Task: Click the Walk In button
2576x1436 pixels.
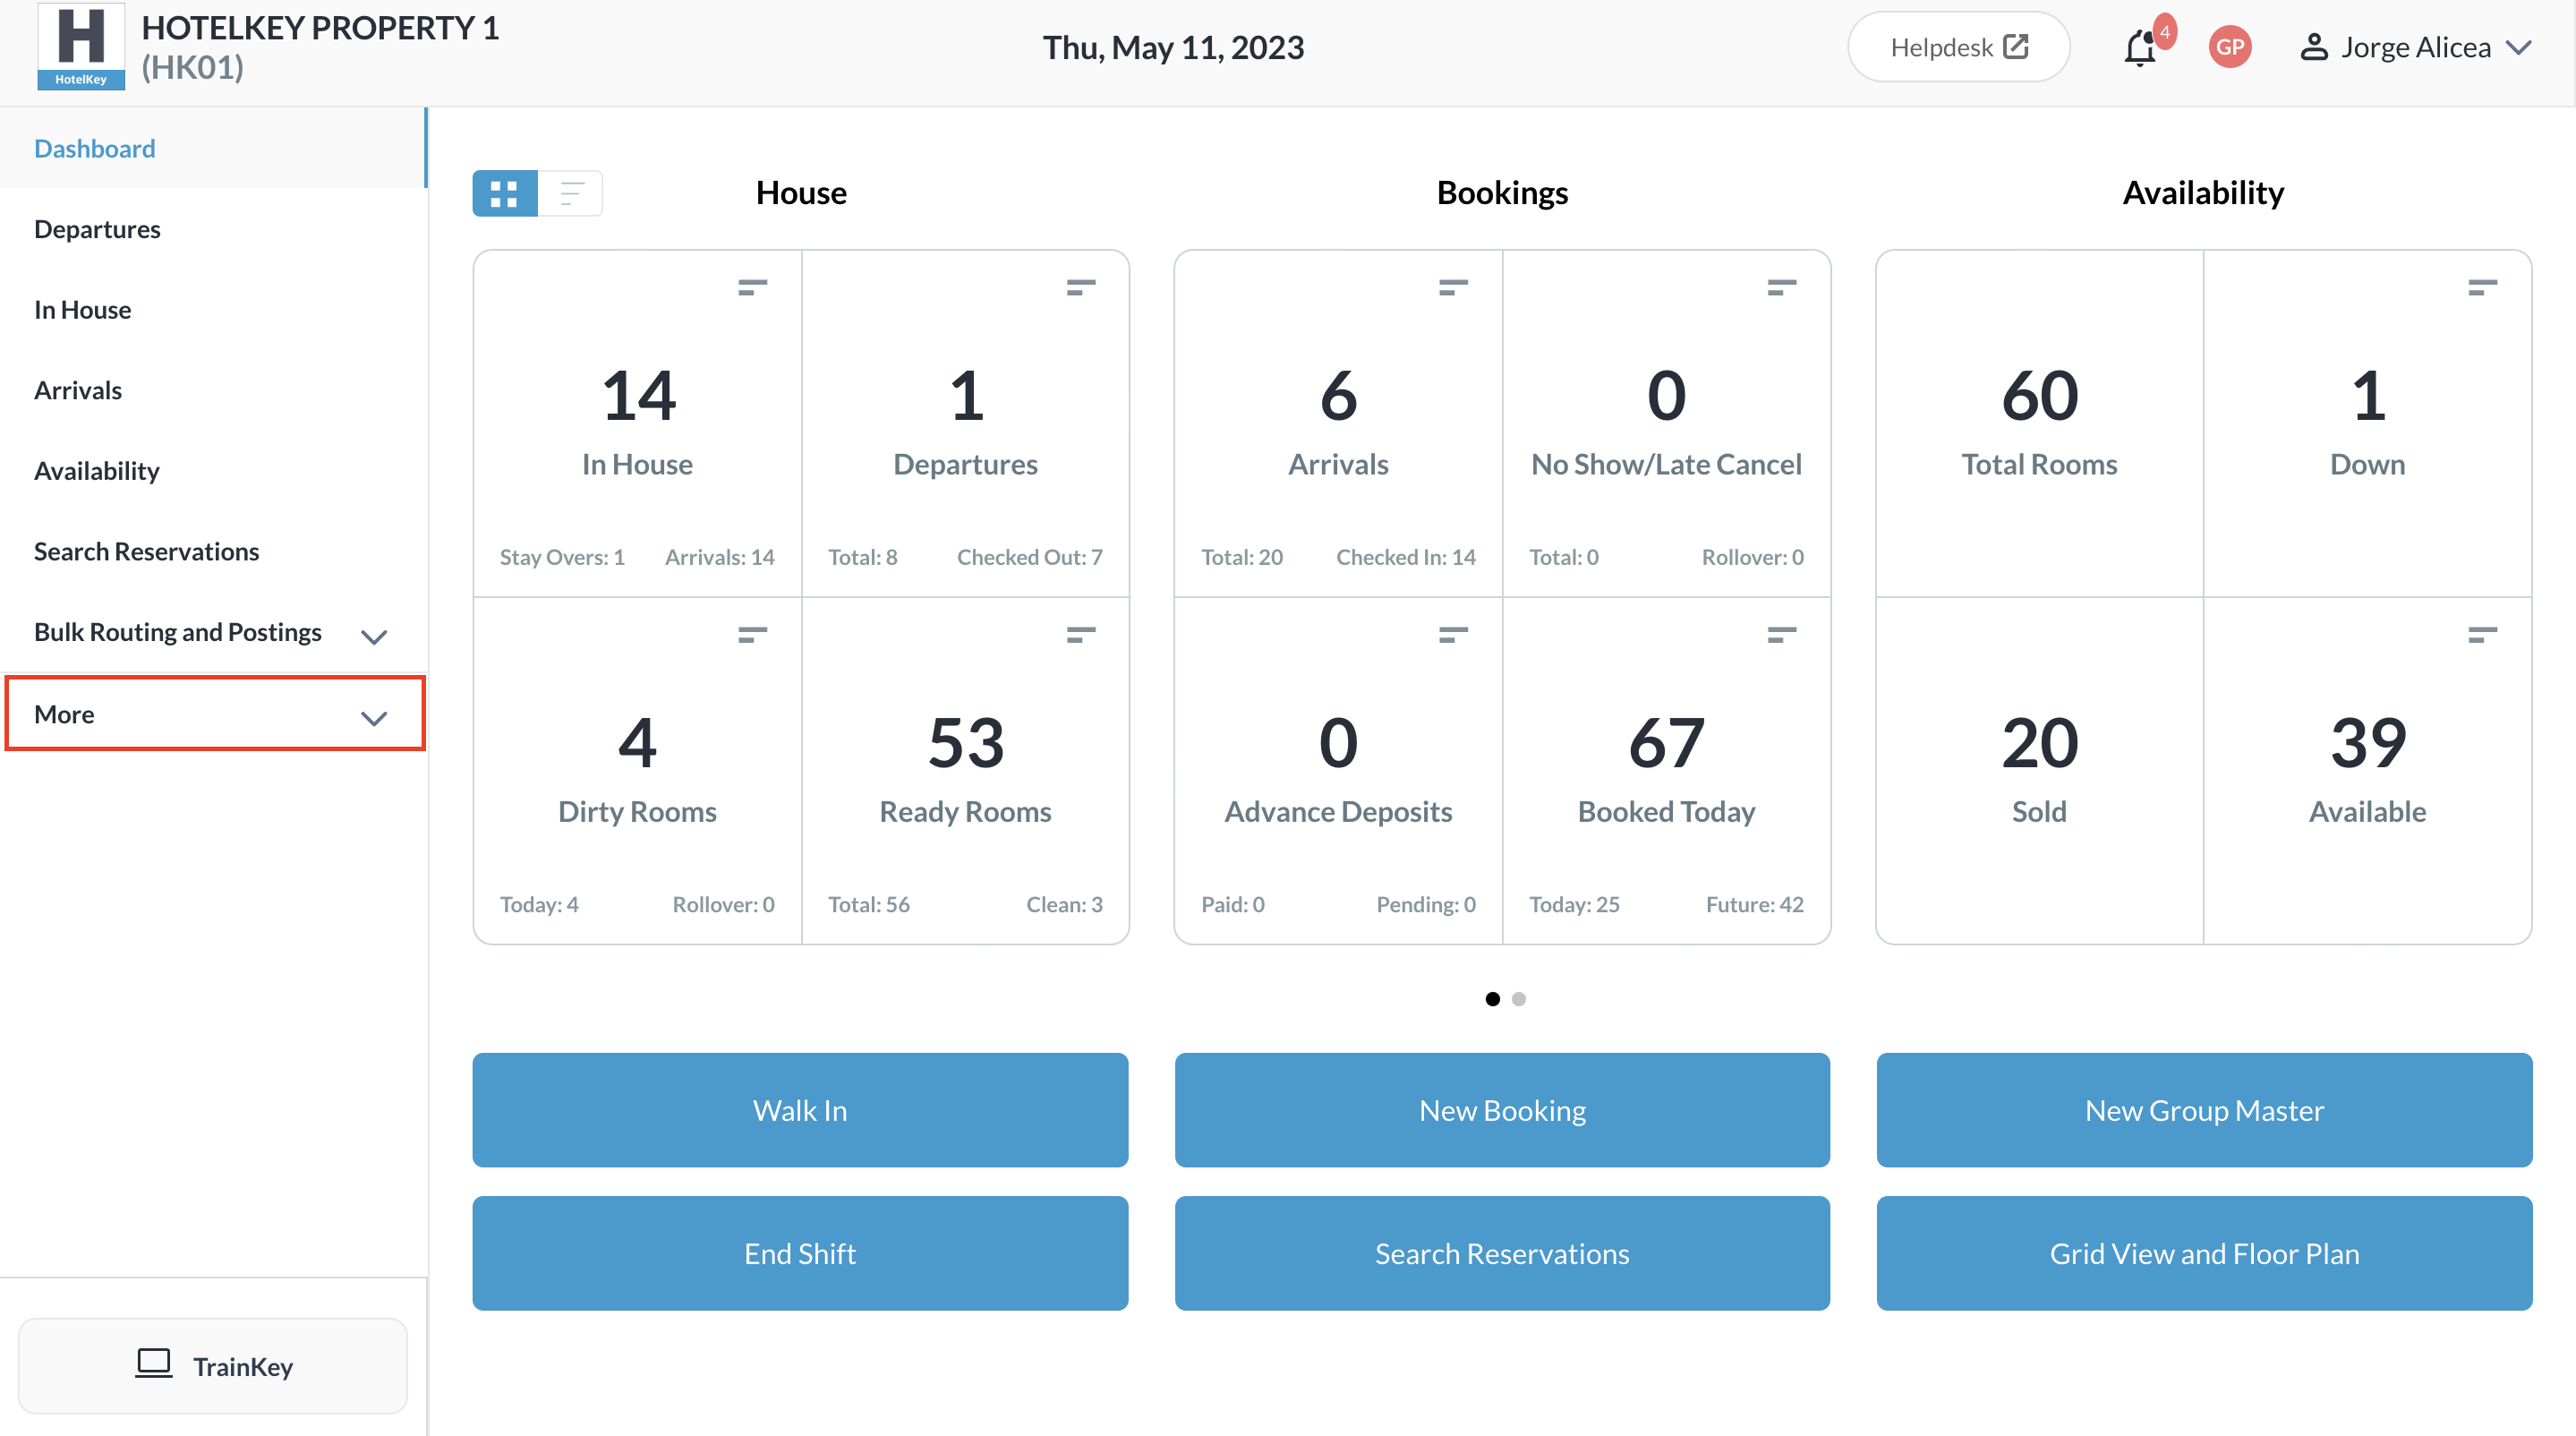Action: (800, 1109)
